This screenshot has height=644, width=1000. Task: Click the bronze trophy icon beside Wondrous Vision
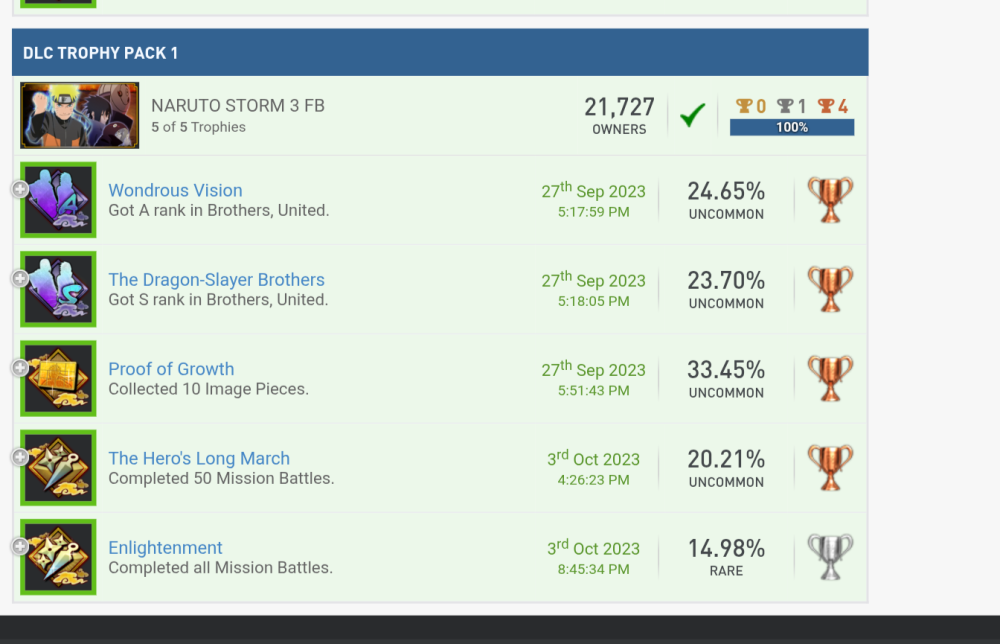click(x=829, y=198)
